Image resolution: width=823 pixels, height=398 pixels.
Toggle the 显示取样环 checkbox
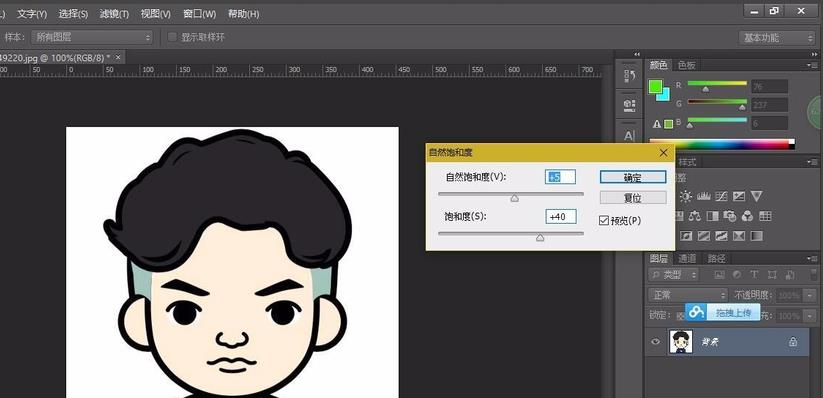click(x=172, y=37)
